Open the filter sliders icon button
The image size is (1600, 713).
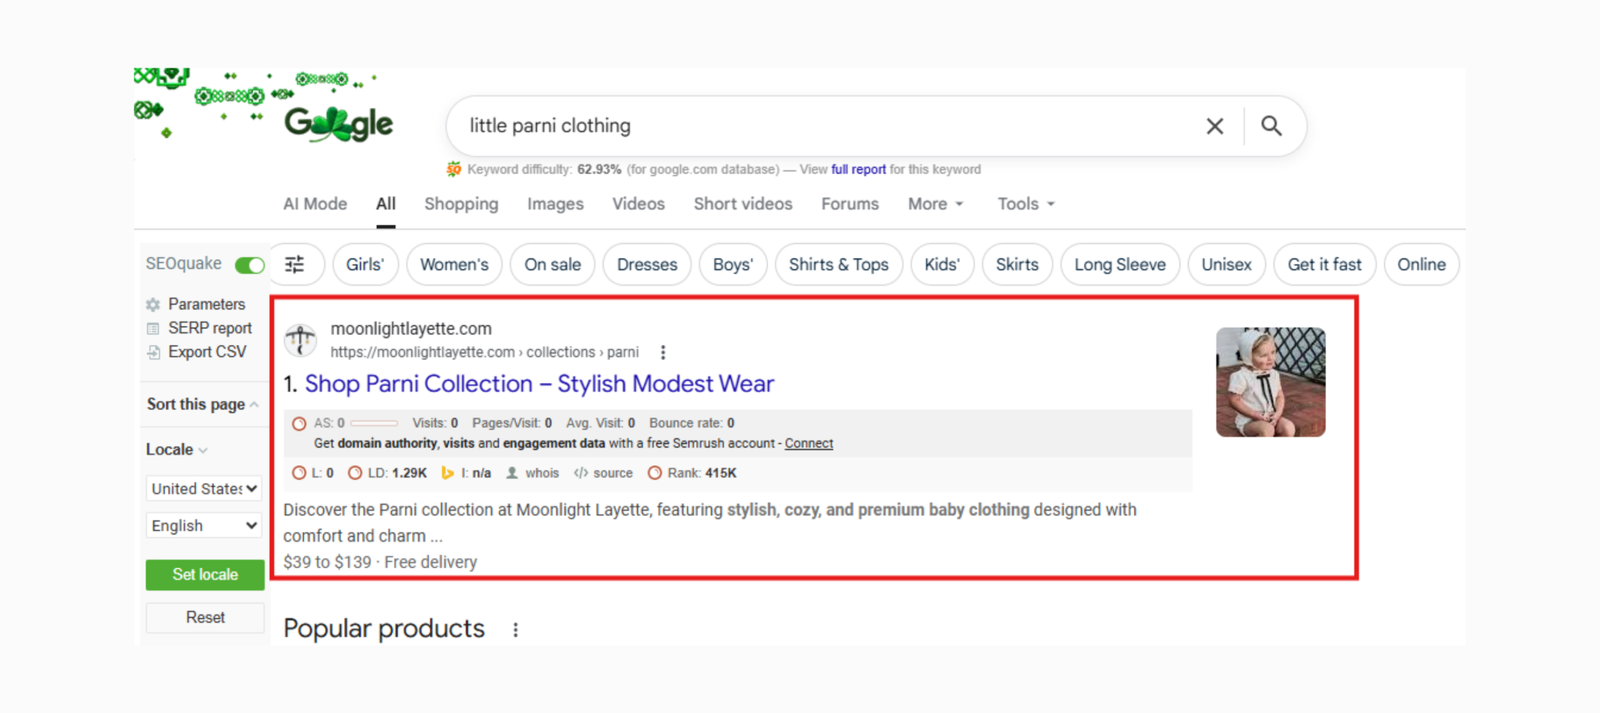(295, 265)
